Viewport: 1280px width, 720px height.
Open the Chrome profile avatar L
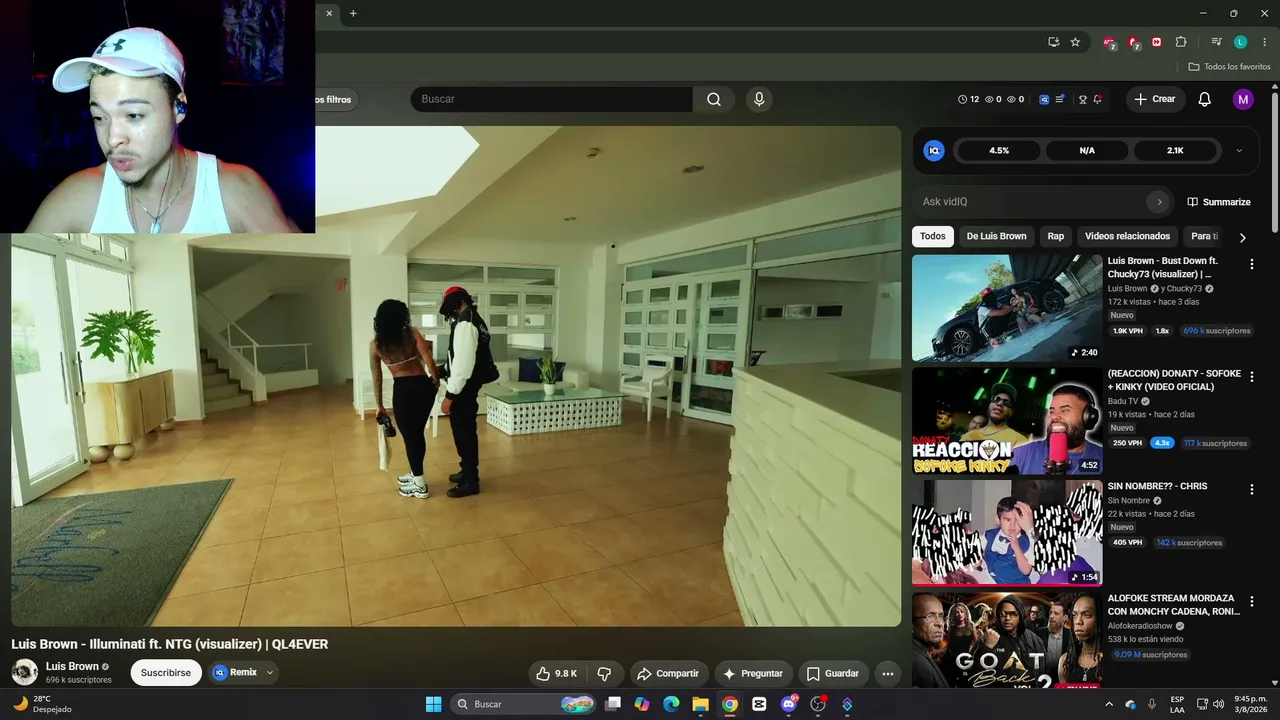tap(1240, 42)
